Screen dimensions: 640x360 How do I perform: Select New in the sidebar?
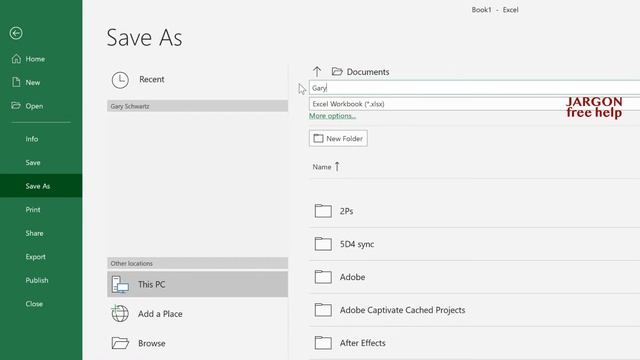(33, 82)
